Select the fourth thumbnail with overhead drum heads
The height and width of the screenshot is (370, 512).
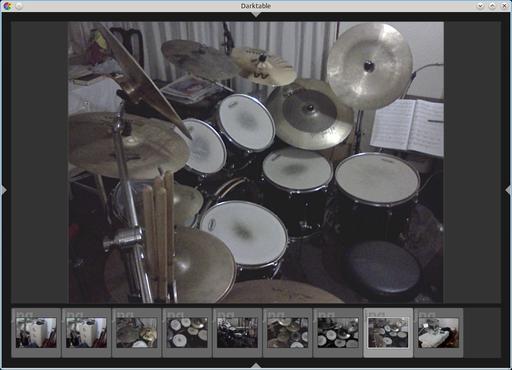(x=187, y=333)
